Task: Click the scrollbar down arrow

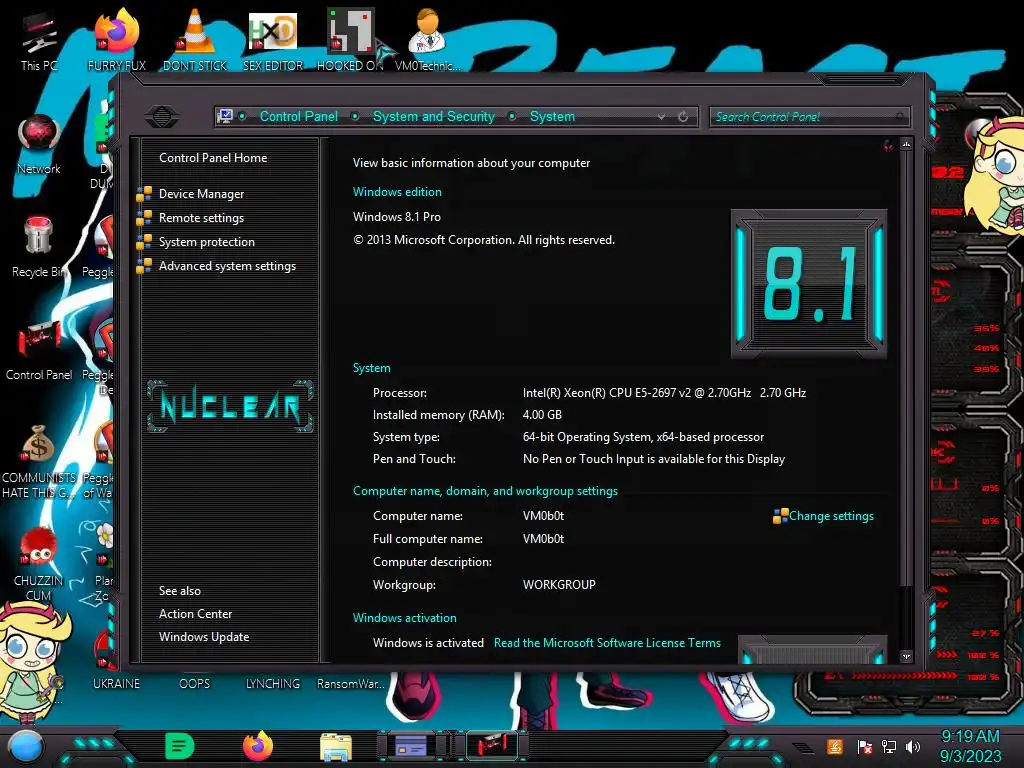Action: (906, 656)
